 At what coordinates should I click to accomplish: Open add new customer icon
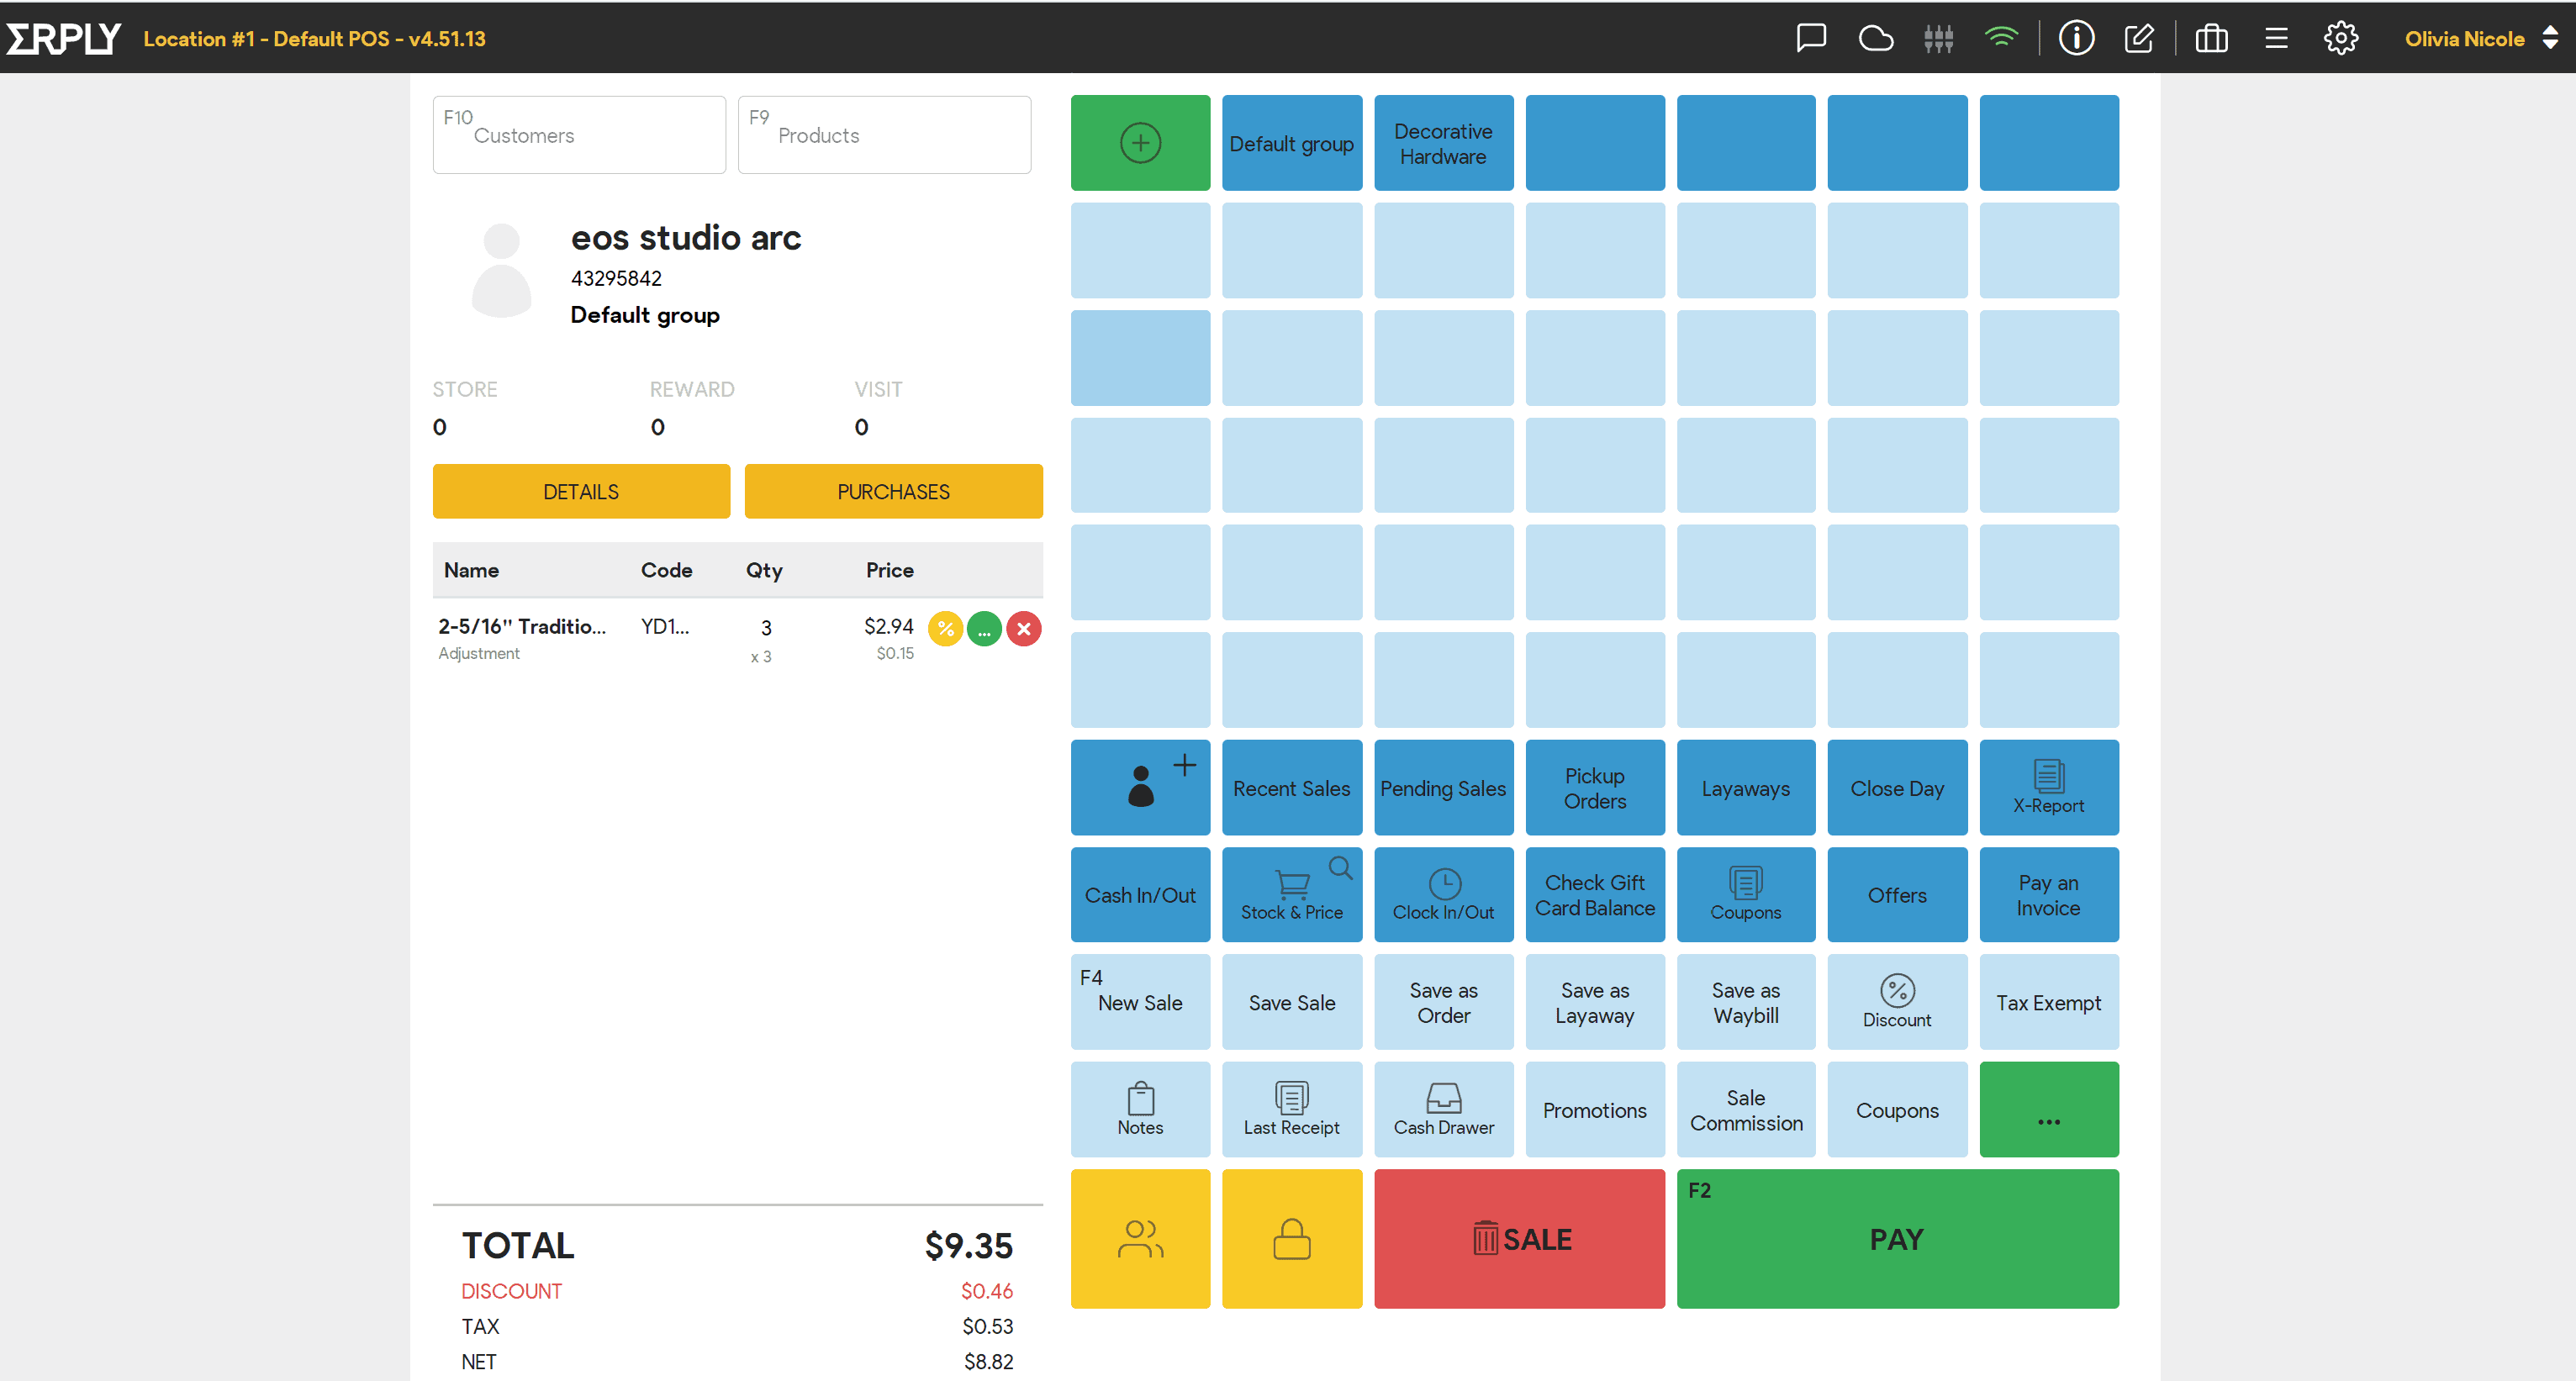[1138, 787]
